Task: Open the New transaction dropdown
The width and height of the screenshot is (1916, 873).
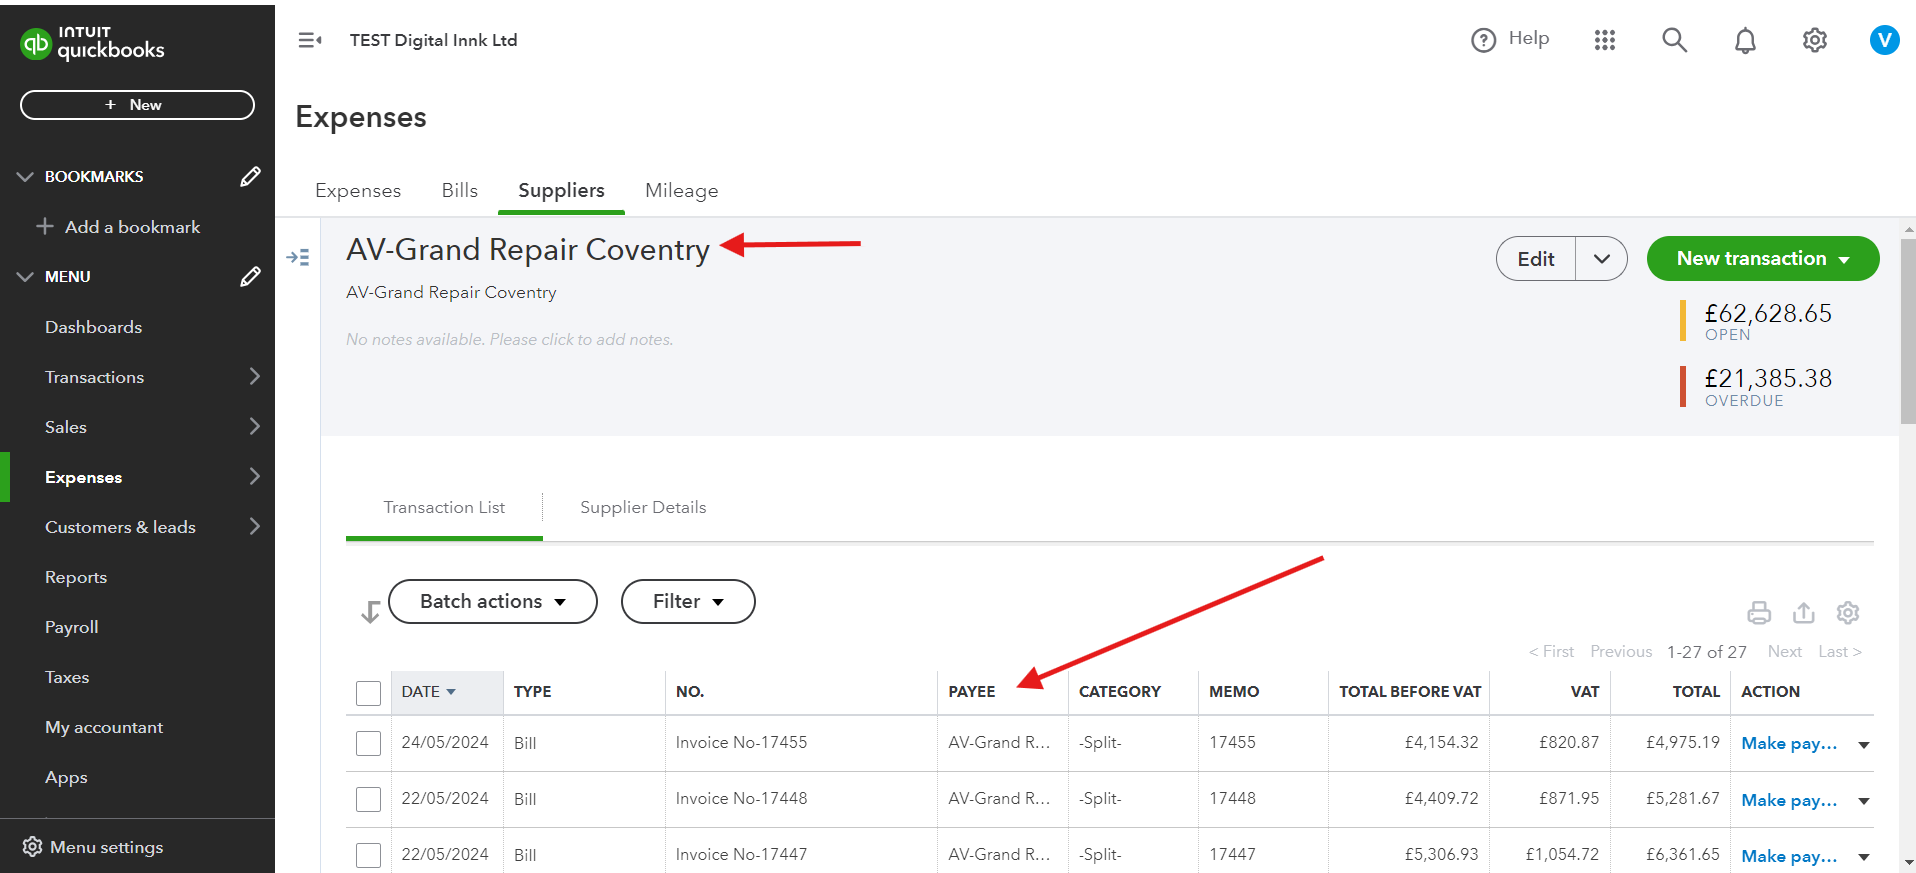Action: 1763,259
